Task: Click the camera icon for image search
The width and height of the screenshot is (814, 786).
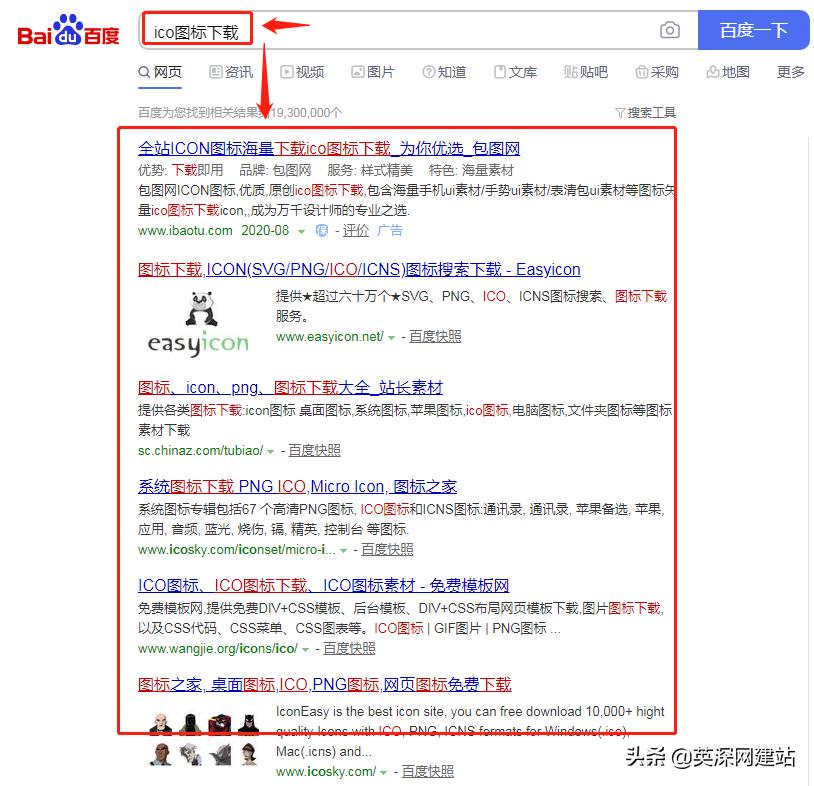Action: [668, 30]
